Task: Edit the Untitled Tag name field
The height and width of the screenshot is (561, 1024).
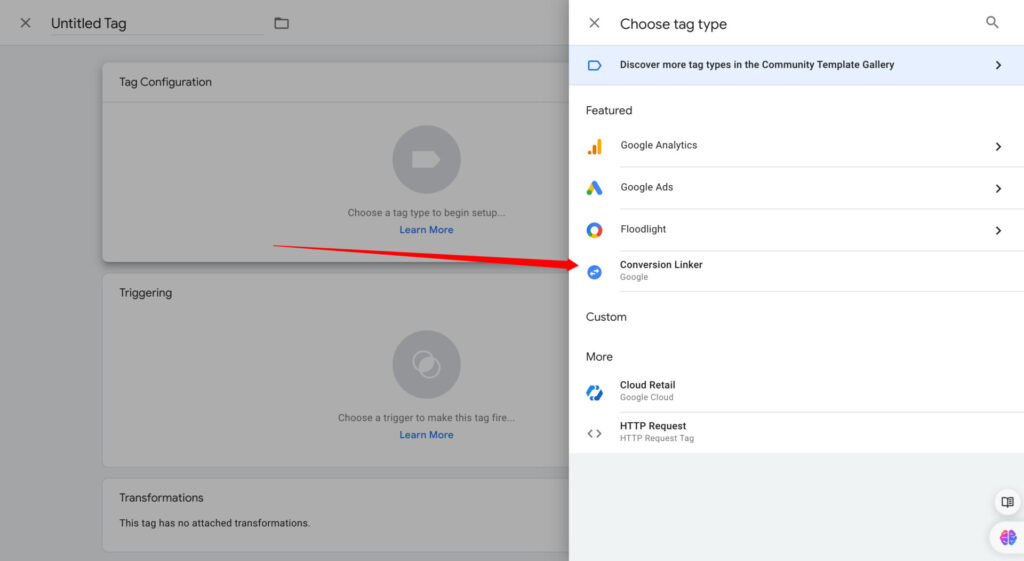Action: coord(157,23)
